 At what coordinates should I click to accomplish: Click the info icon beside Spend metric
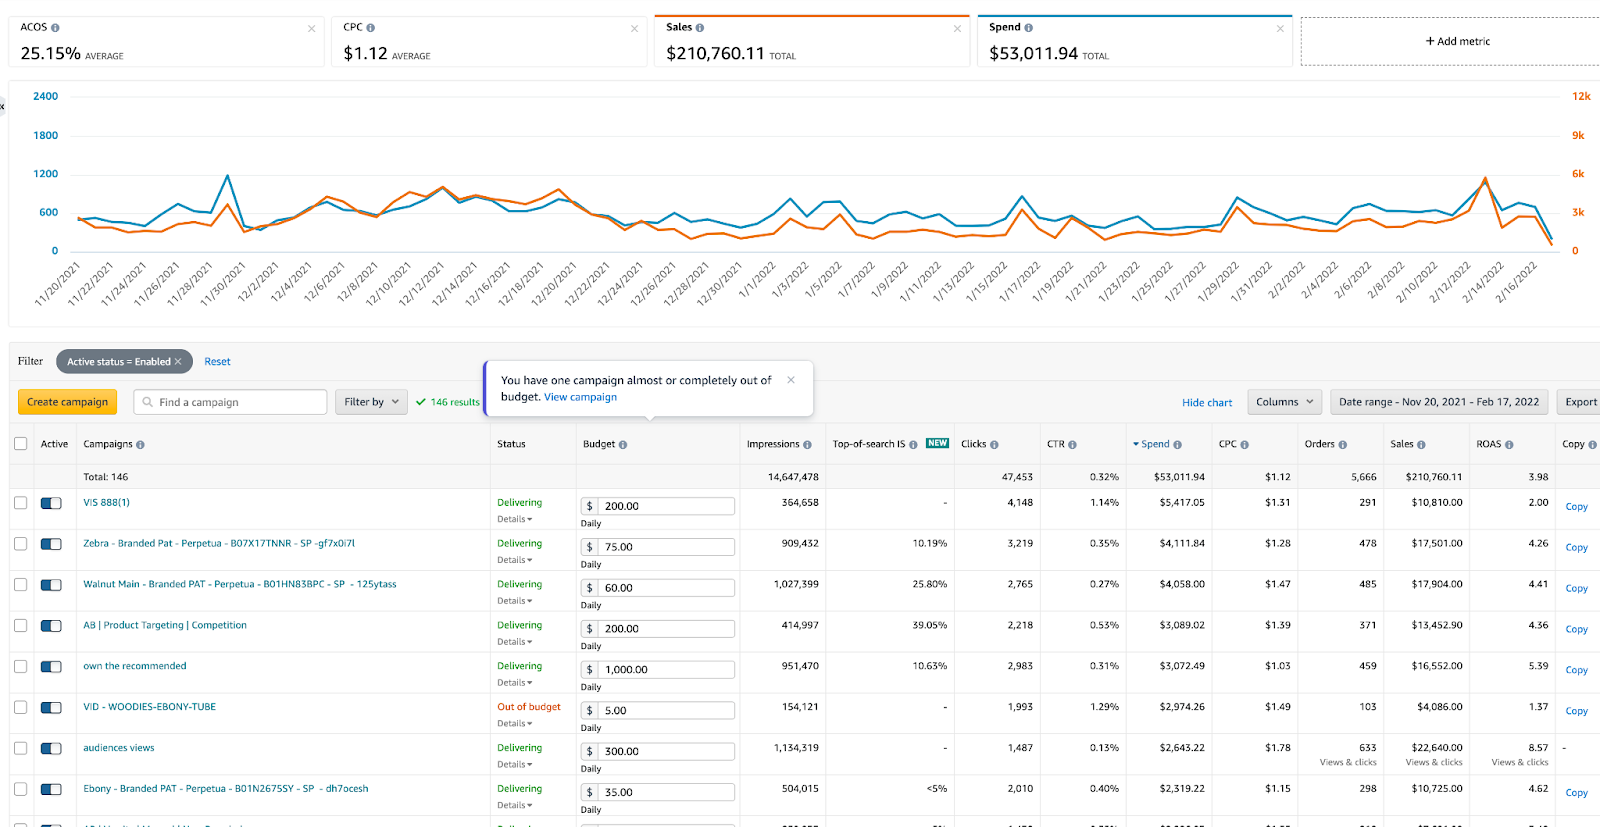1029,28
